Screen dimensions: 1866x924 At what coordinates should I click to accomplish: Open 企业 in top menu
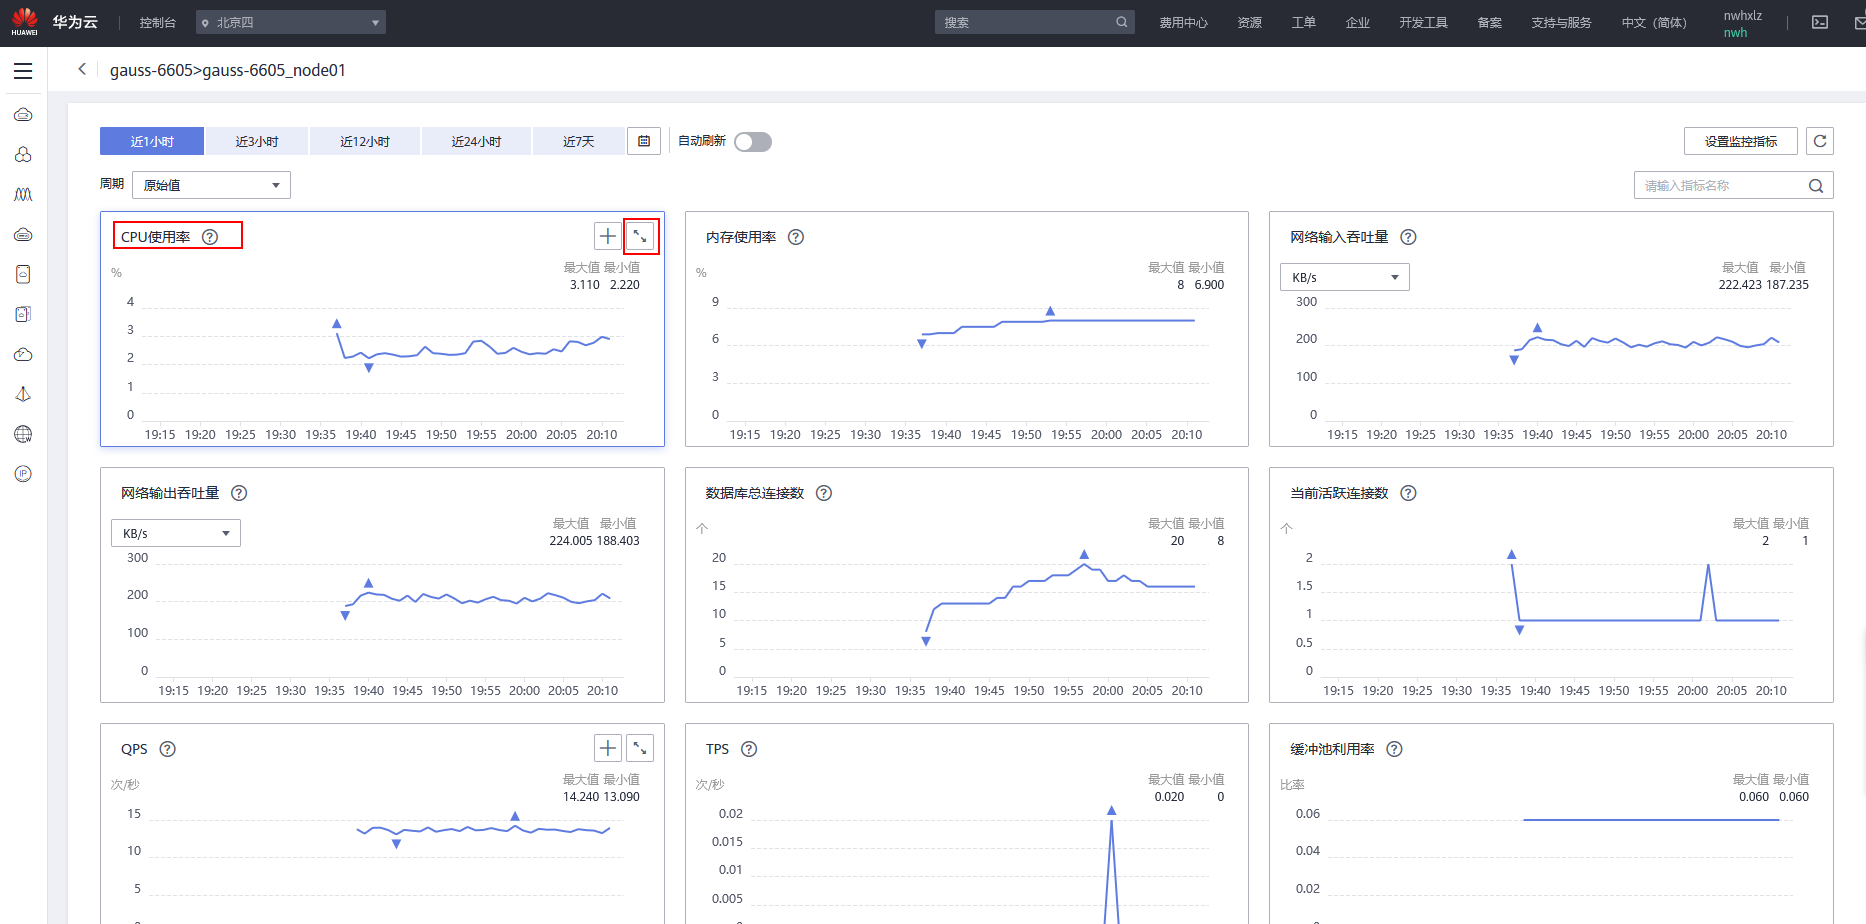[1358, 22]
